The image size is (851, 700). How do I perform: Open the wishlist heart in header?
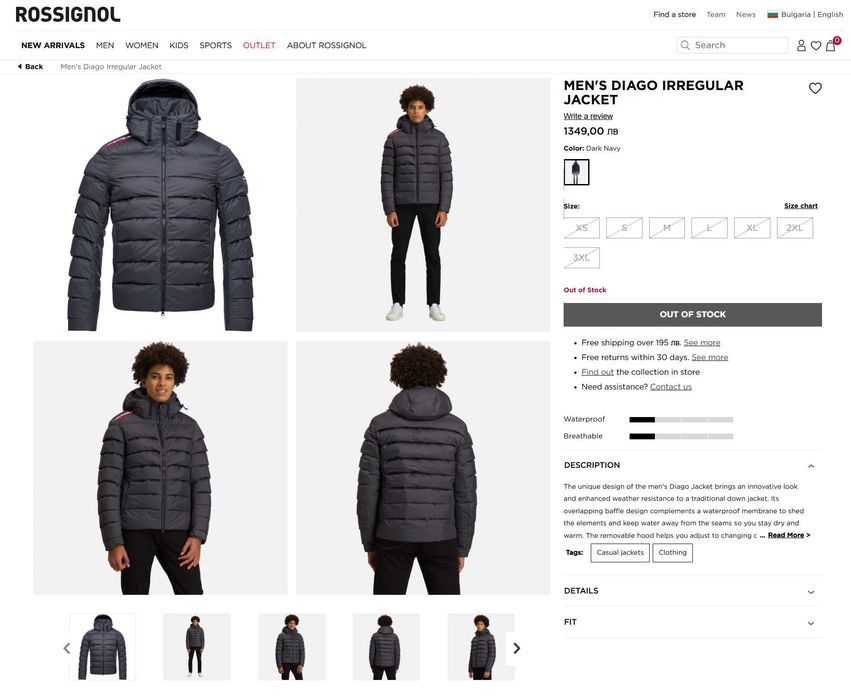tap(816, 46)
